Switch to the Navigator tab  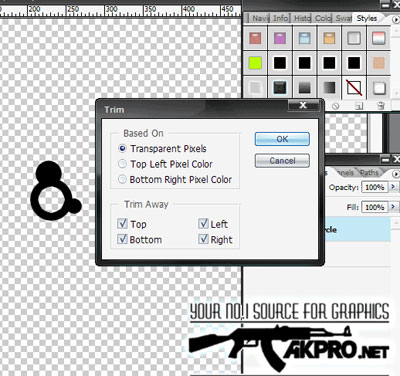click(x=259, y=18)
